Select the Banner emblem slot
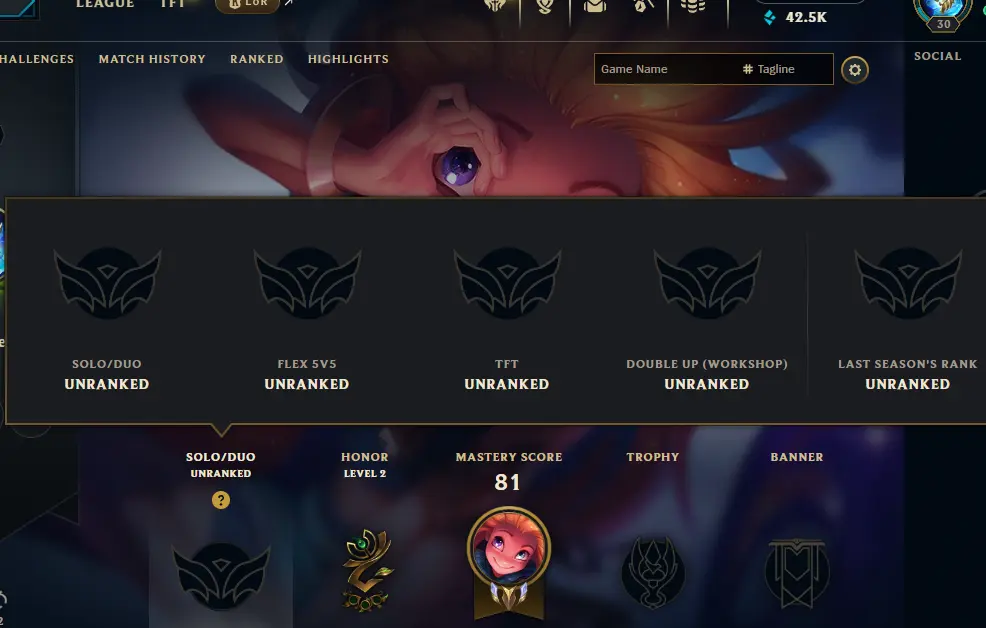 797,573
